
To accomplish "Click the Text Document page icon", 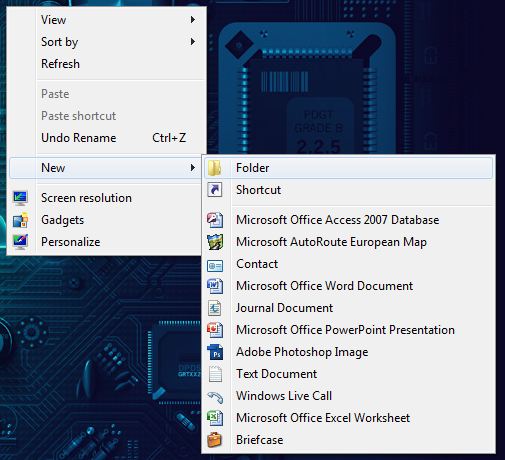I will pyautogui.click(x=215, y=374).
